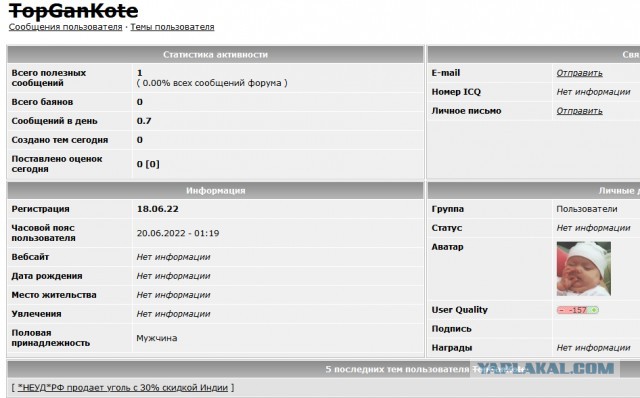Screen dimensions: 640x398
Task: Click 'Нет информации' next to Статус
Action: (593, 228)
